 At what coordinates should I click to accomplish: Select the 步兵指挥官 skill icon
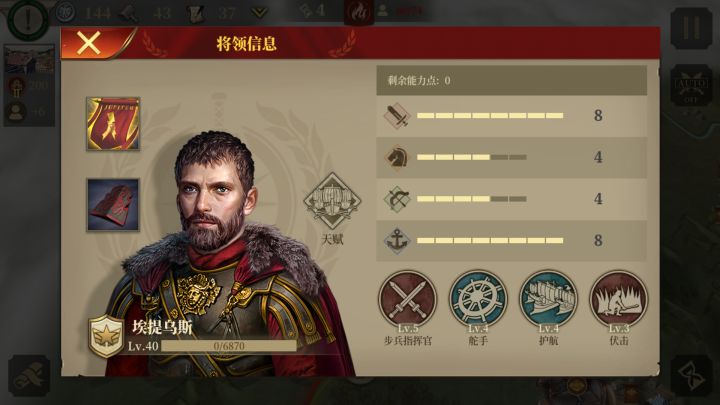point(408,299)
